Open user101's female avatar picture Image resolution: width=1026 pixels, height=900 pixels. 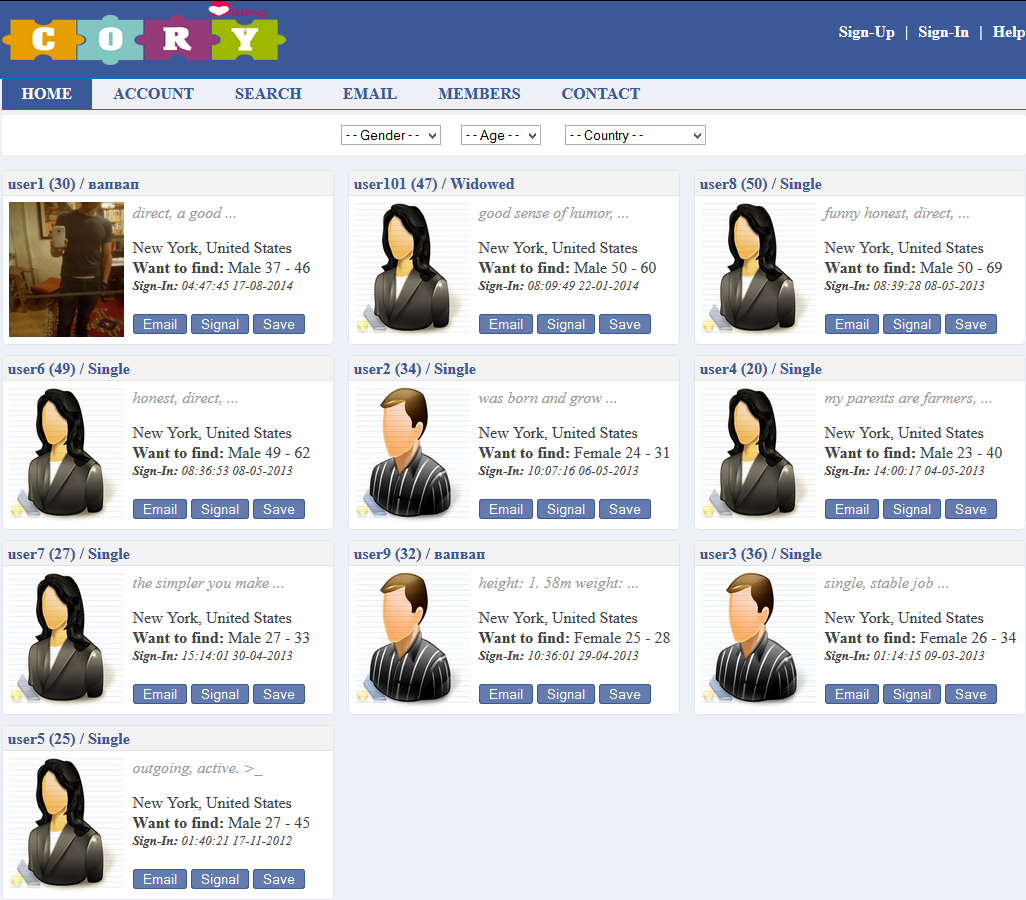pos(412,269)
